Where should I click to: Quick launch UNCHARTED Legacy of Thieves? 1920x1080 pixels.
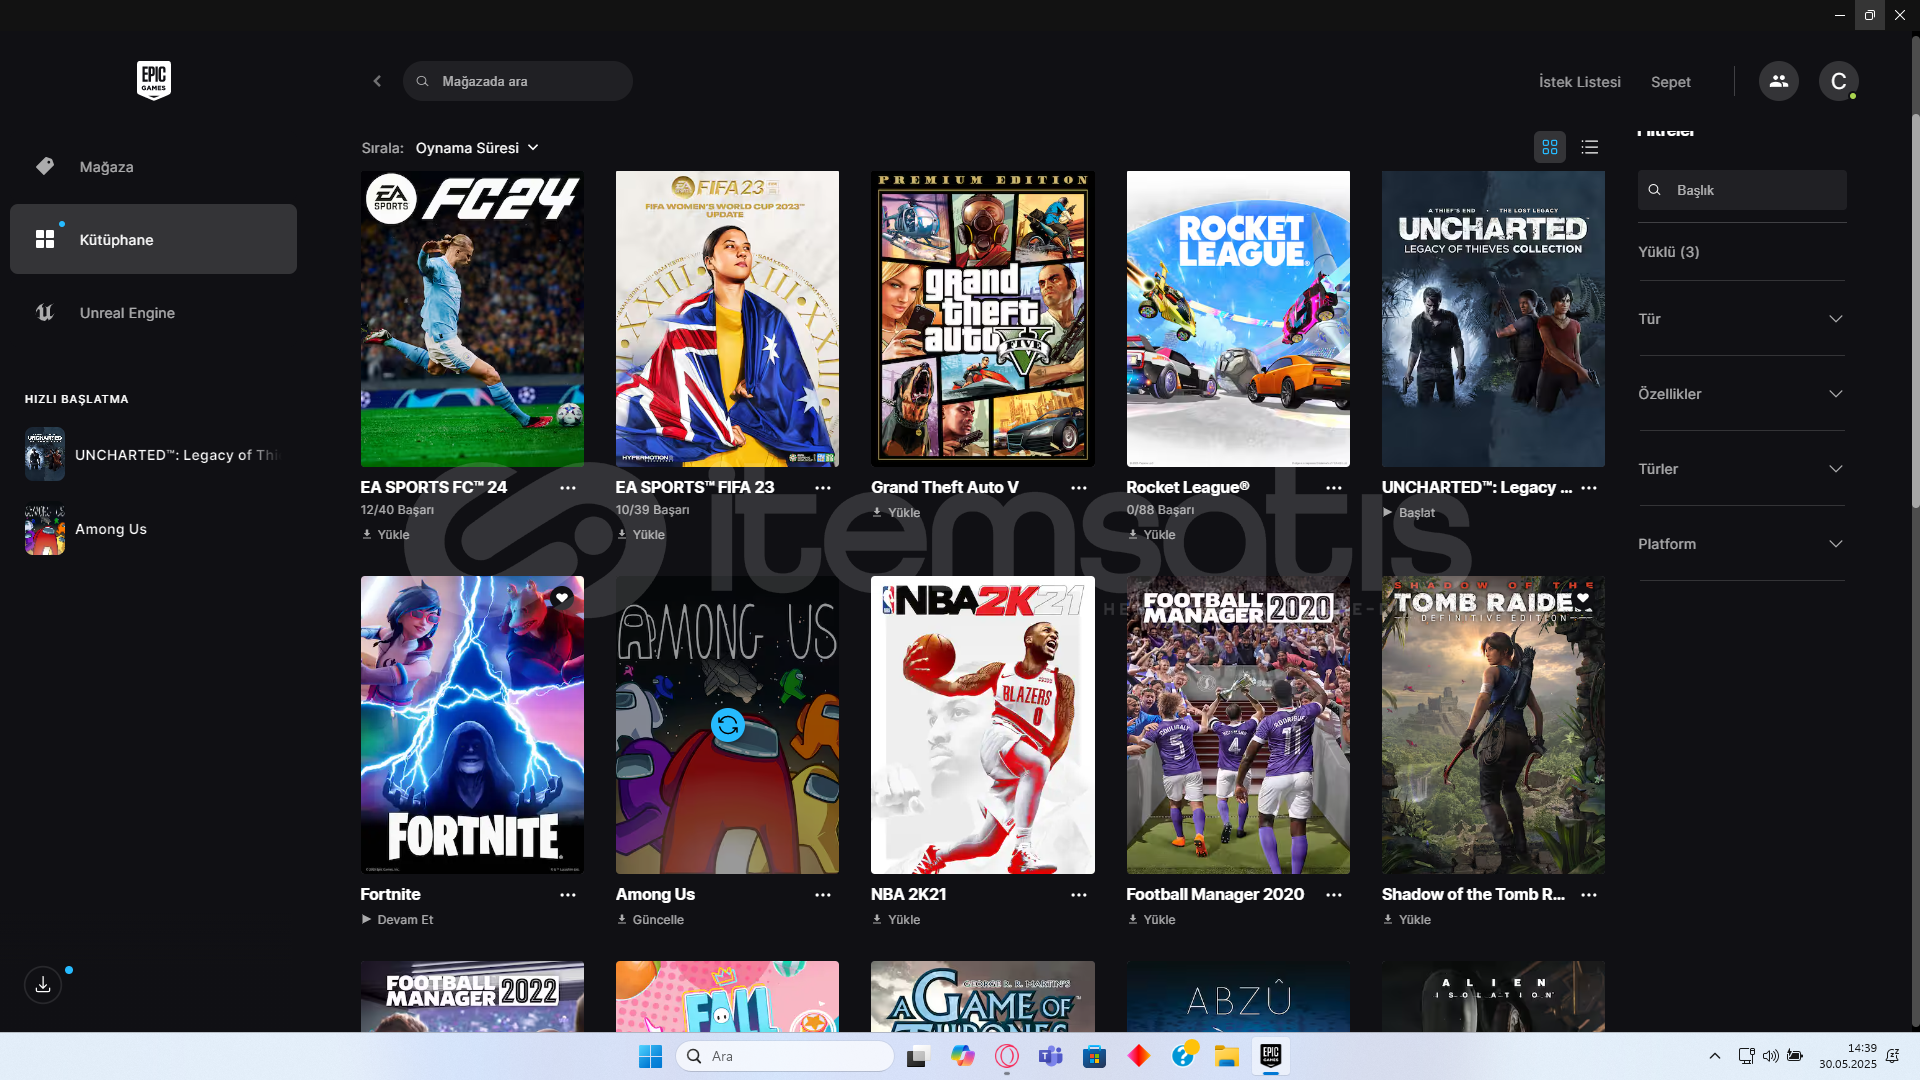pos(155,455)
